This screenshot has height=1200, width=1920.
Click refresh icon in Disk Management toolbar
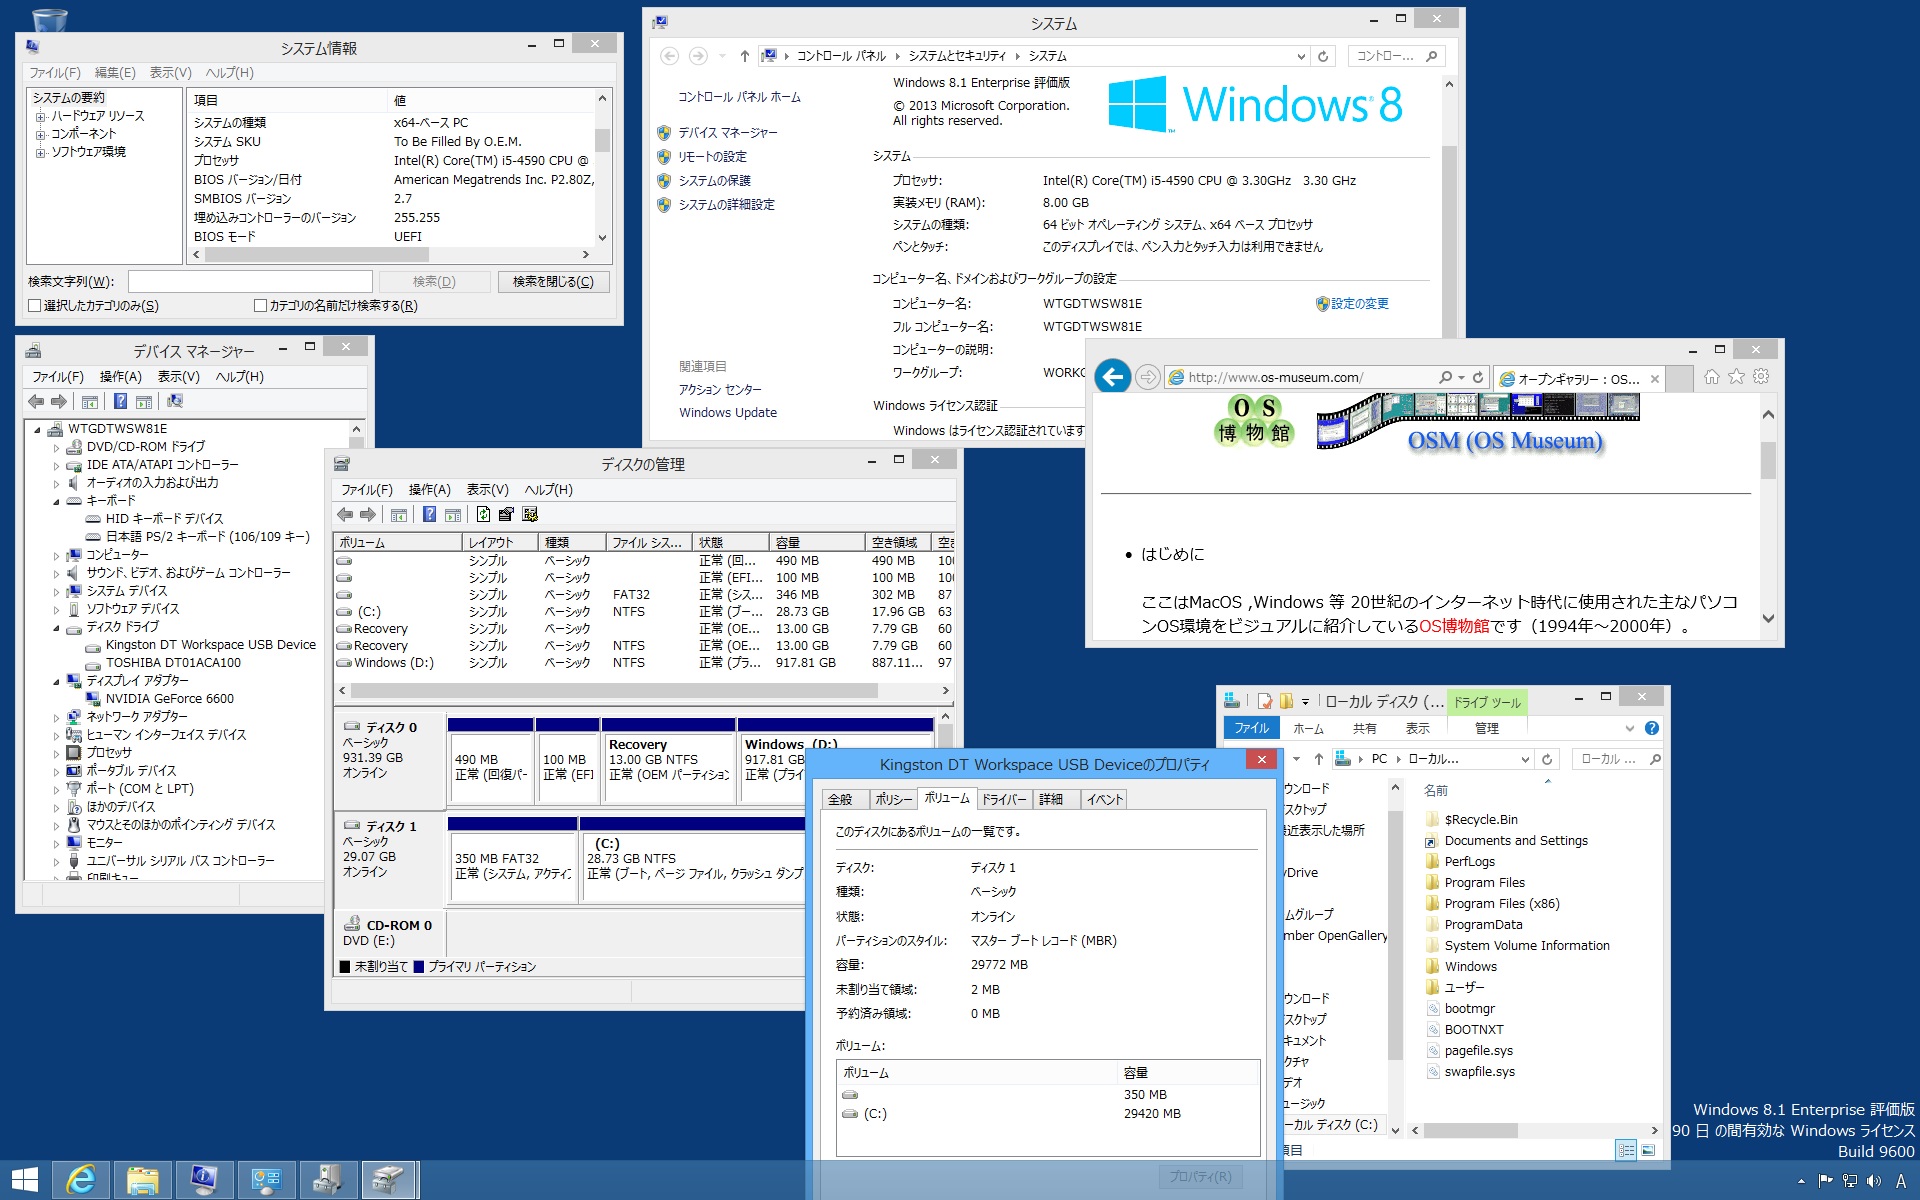(483, 514)
